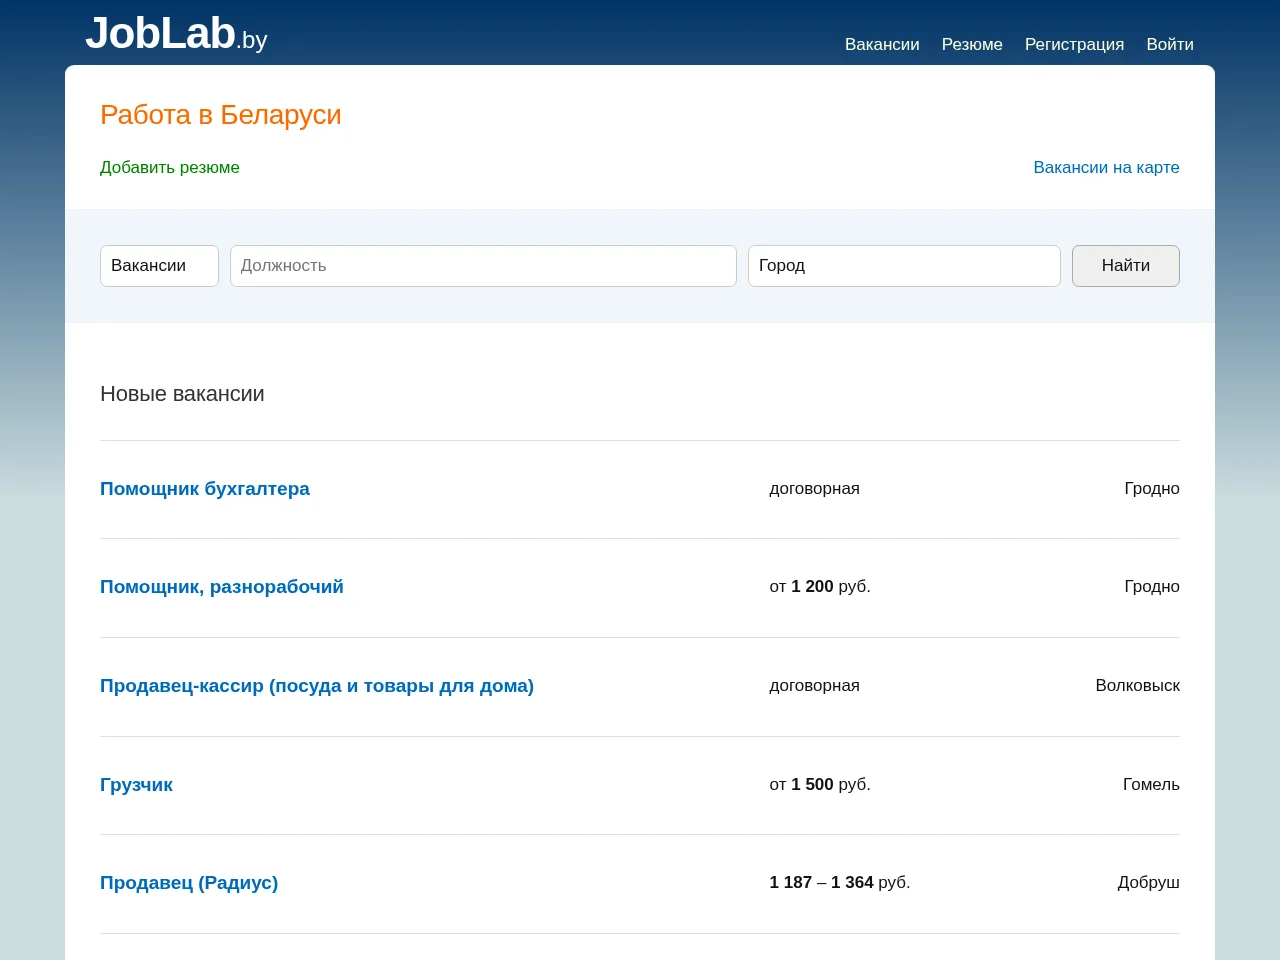Open Регистрация page
Viewport: 1280px width, 960px height.
tap(1074, 44)
